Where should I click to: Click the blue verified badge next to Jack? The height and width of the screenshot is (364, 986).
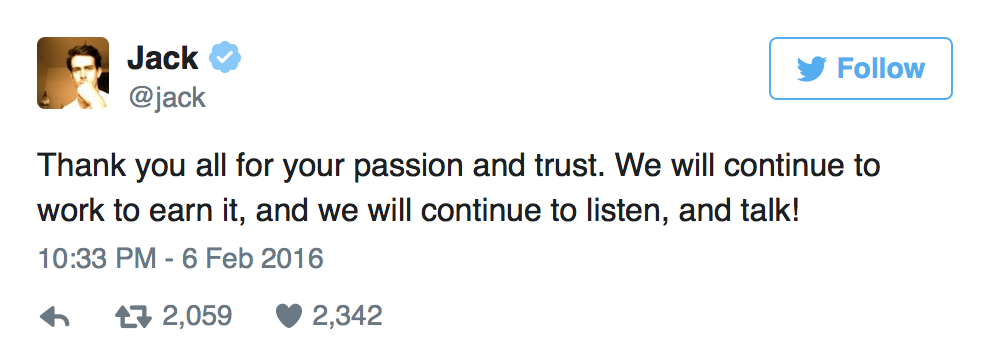[224, 59]
